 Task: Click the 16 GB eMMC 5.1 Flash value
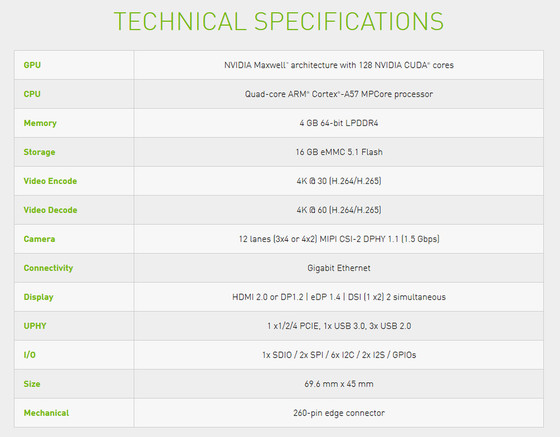339,152
